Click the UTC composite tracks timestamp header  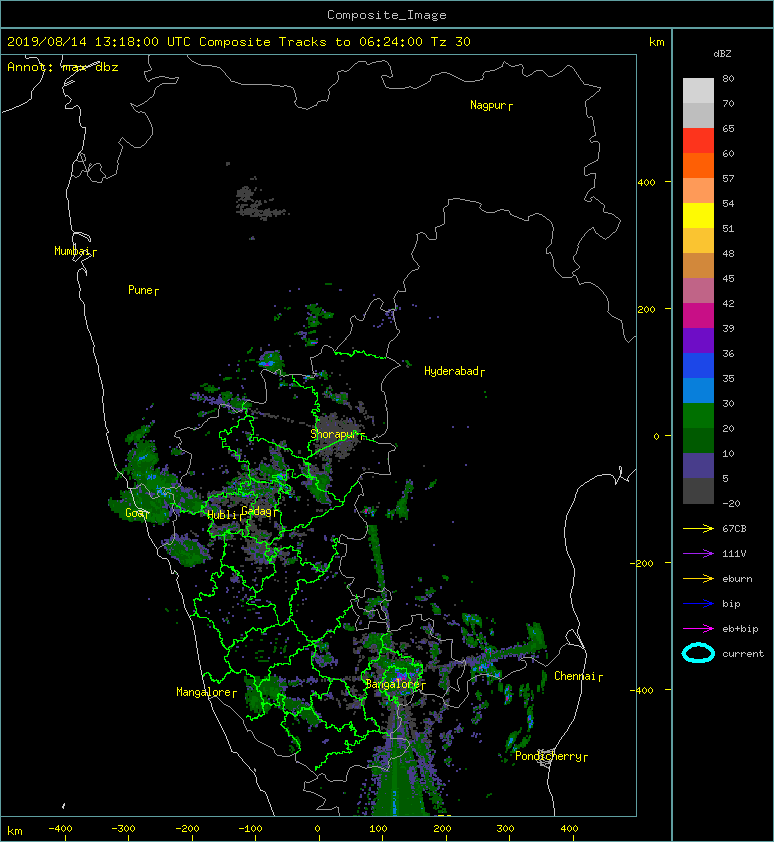[239, 42]
